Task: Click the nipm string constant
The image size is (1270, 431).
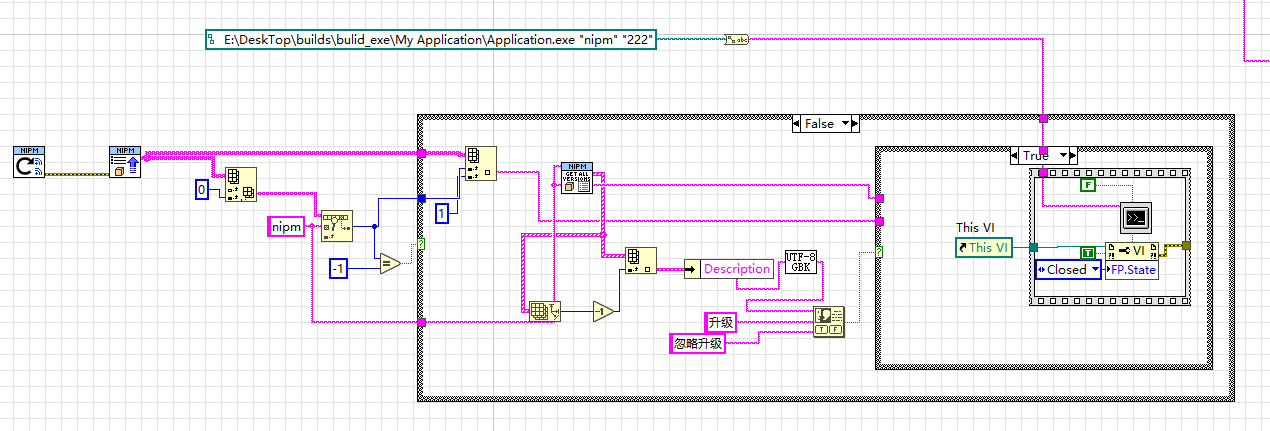Action: (x=285, y=227)
